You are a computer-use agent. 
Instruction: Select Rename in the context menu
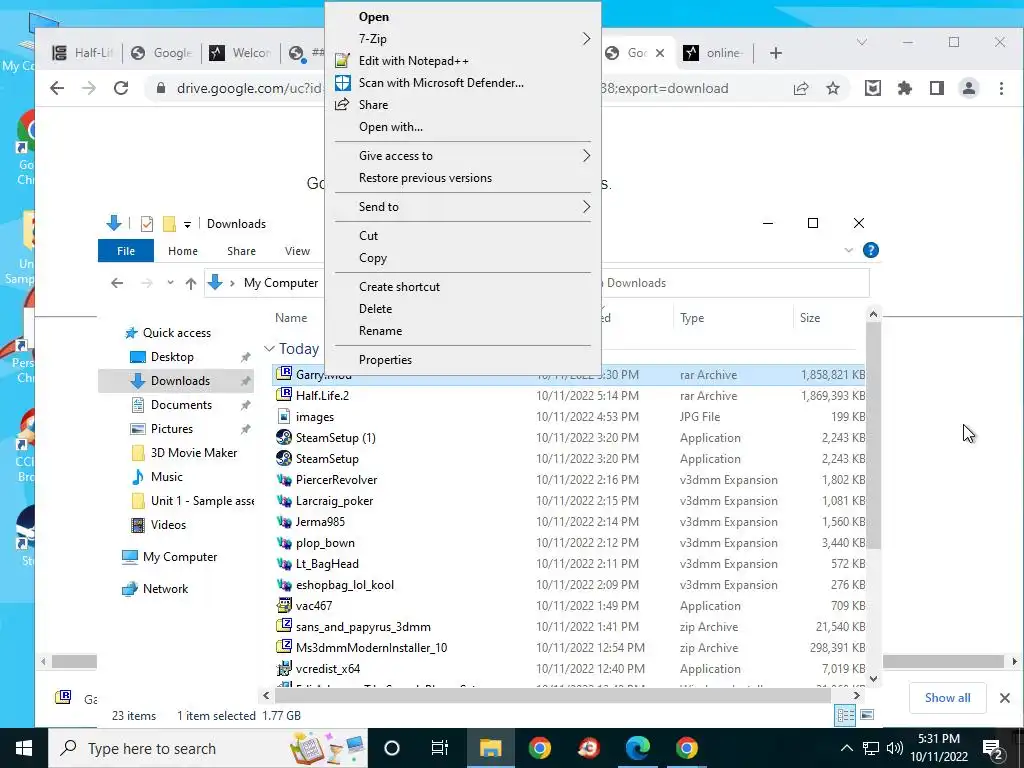tap(380, 330)
